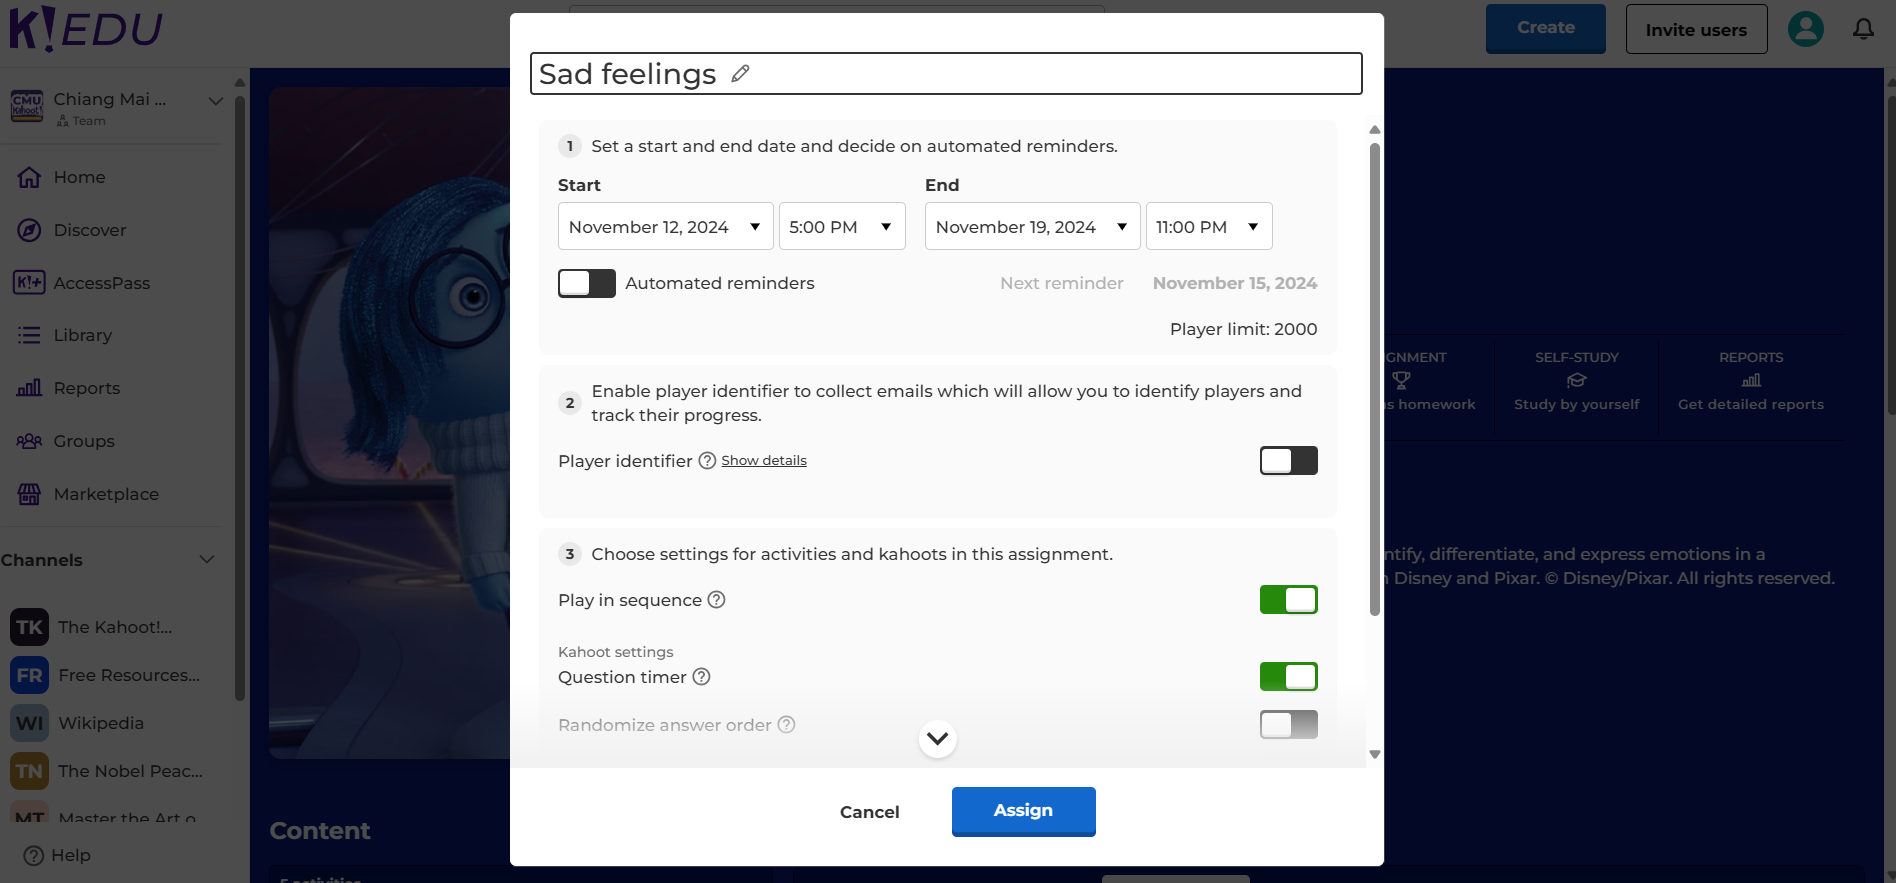
Task: Click the notifications bell icon
Action: tap(1863, 29)
